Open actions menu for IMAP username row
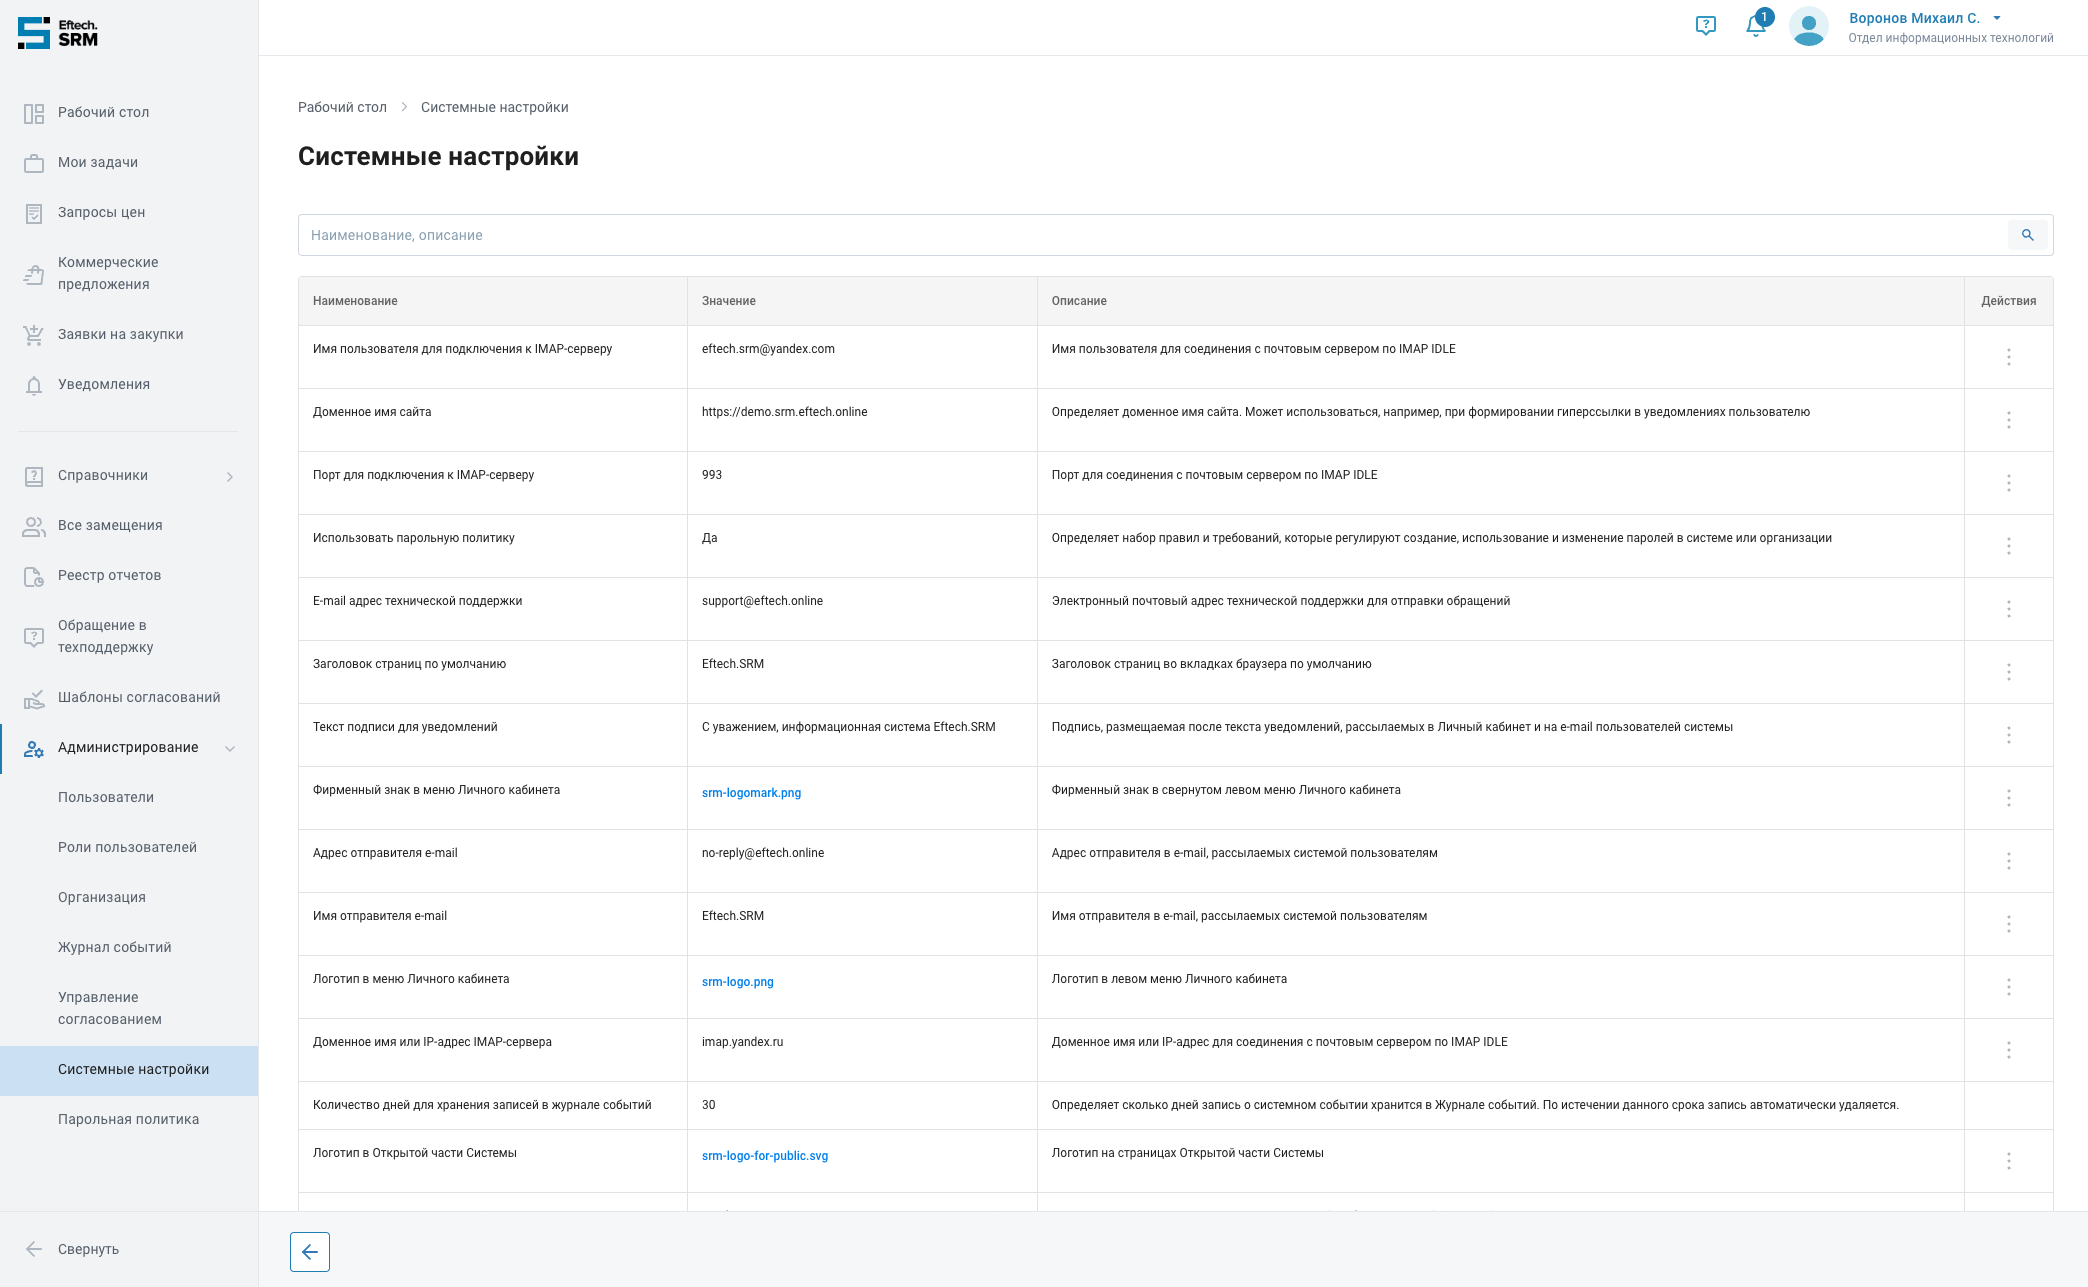The width and height of the screenshot is (2088, 1287). click(x=2008, y=357)
